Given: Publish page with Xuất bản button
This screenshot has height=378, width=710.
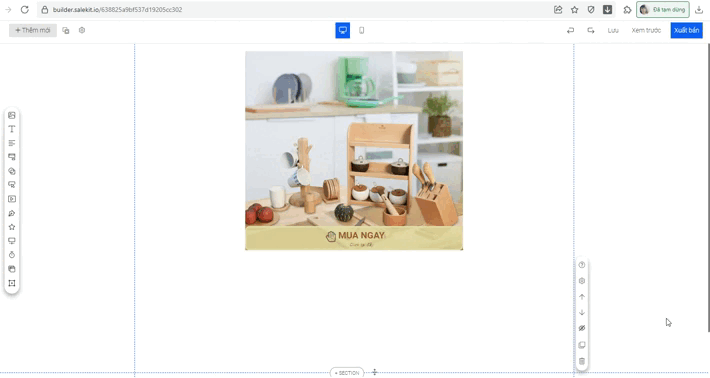Looking at the screenshot, I should (686, 30).
